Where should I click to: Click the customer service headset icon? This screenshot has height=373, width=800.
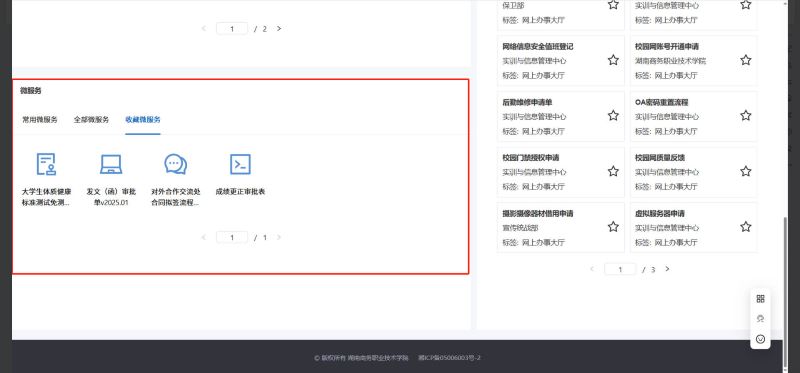point(760,319)
